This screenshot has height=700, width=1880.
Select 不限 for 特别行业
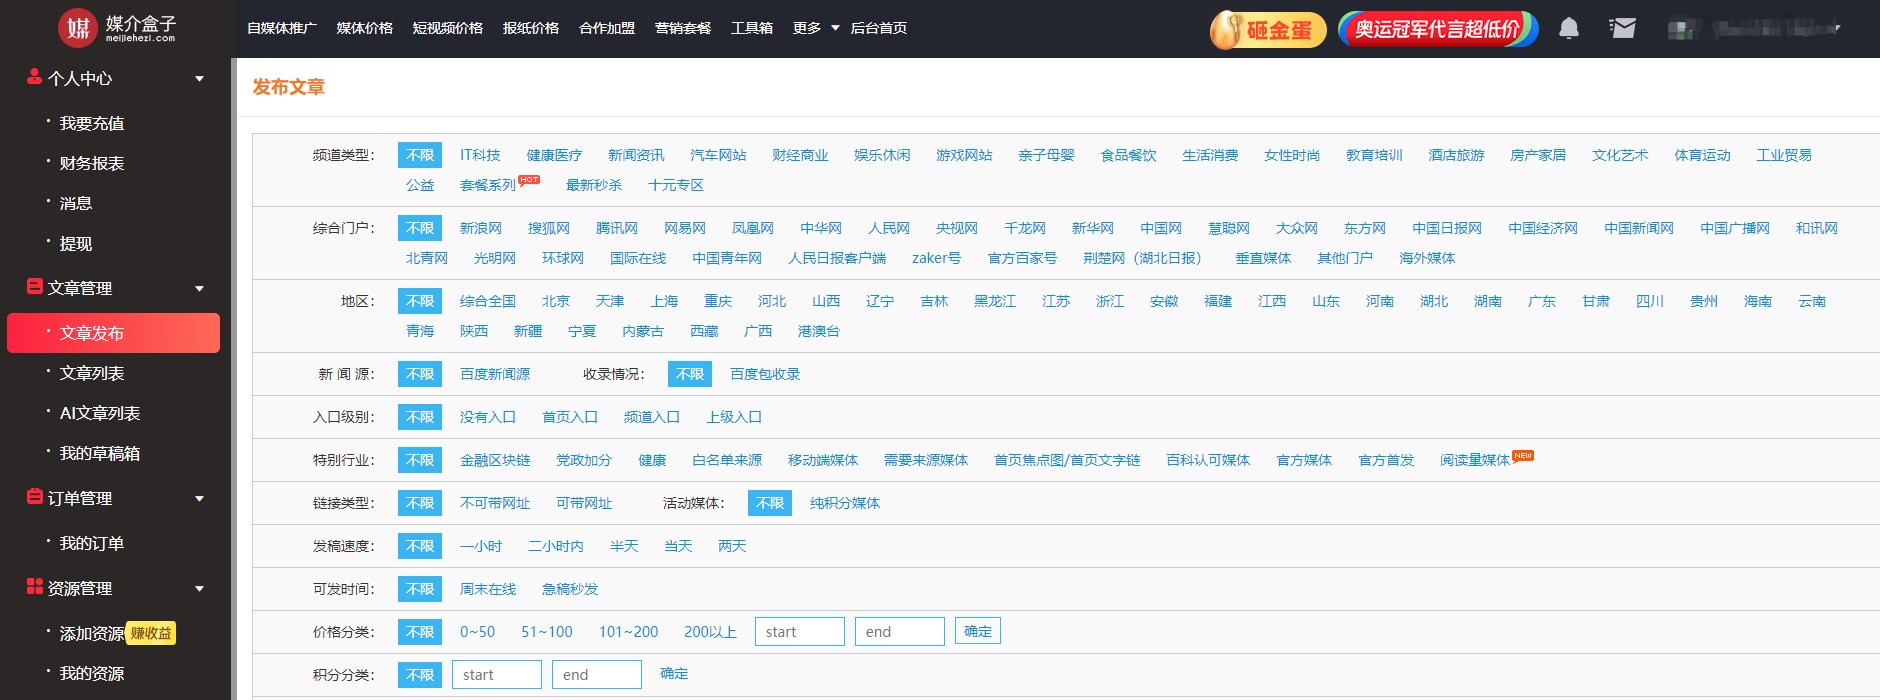coord(420,460)
